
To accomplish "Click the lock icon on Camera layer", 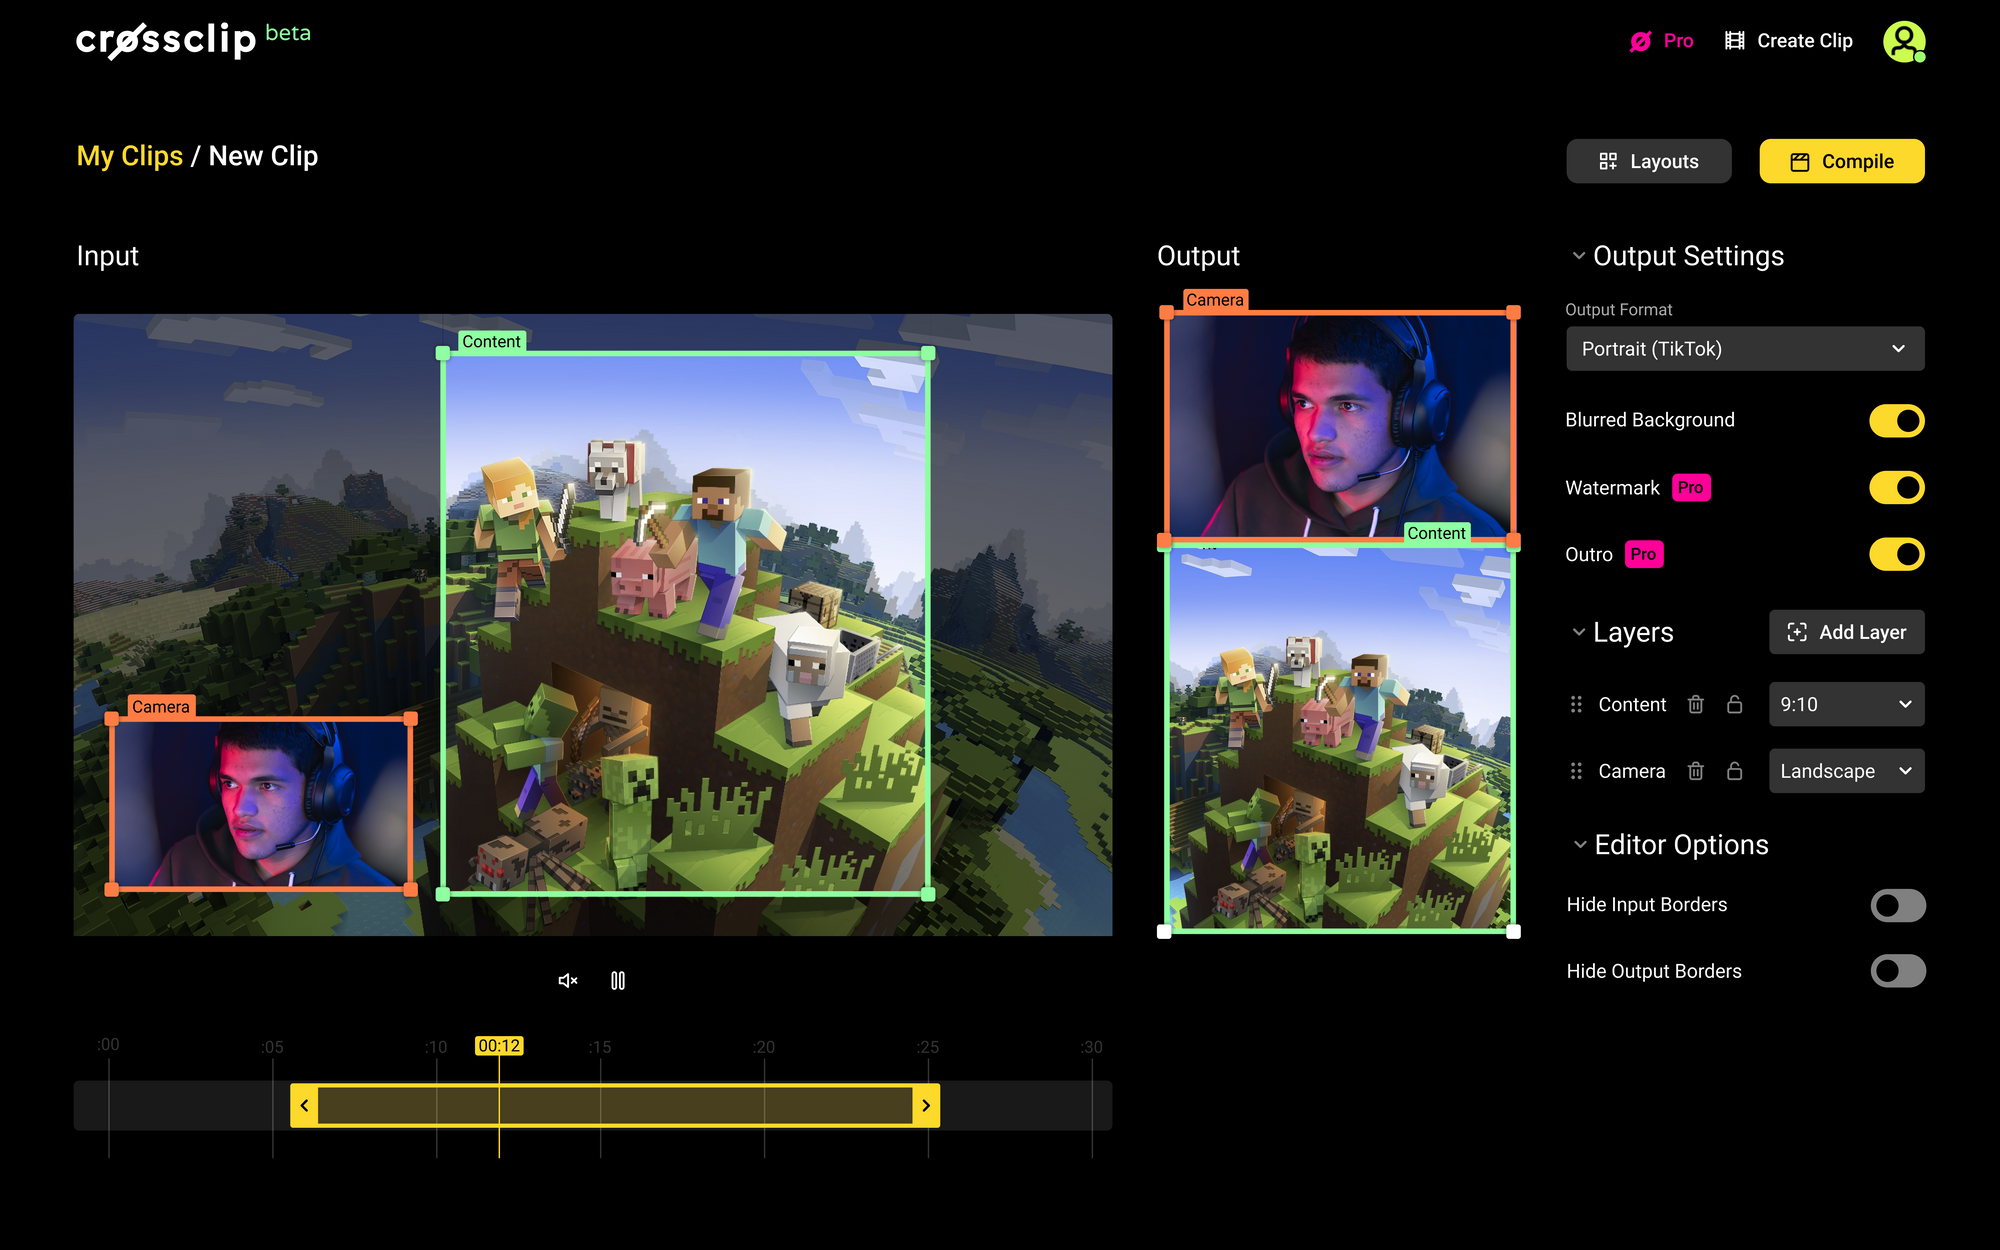I will click(1732, 770).
